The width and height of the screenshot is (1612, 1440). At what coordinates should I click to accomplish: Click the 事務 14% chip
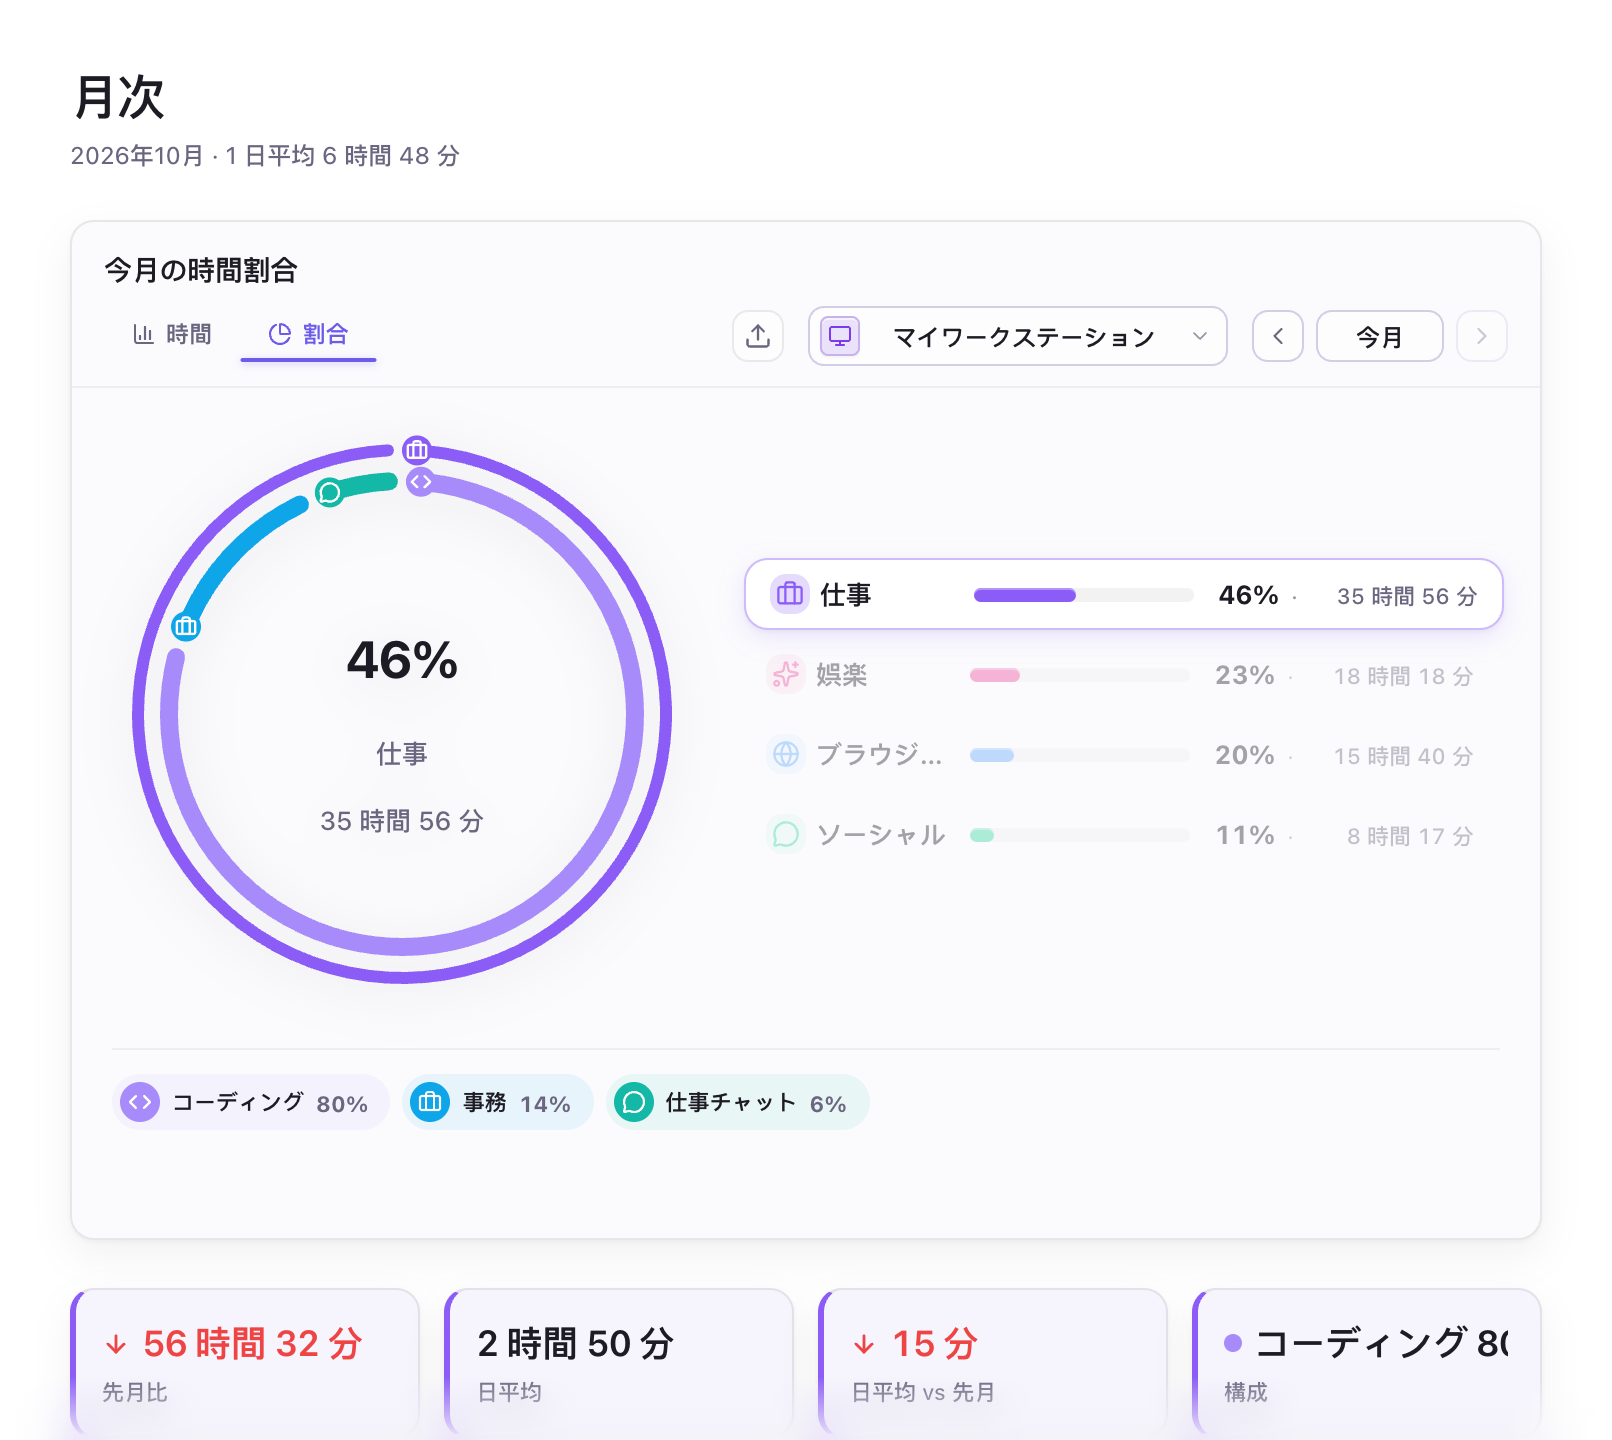click(498, 1102)
